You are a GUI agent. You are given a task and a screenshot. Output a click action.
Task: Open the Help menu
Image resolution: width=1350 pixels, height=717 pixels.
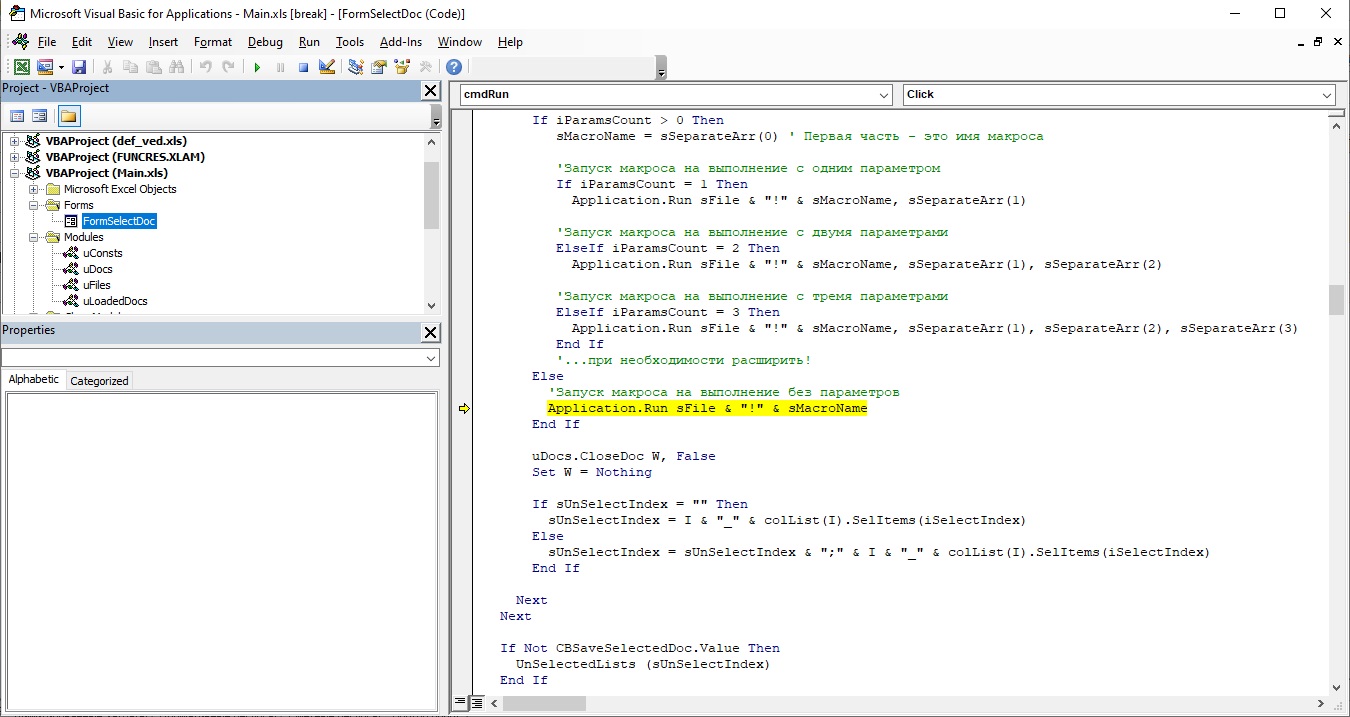pyautogui.click(x=510, y=42)
